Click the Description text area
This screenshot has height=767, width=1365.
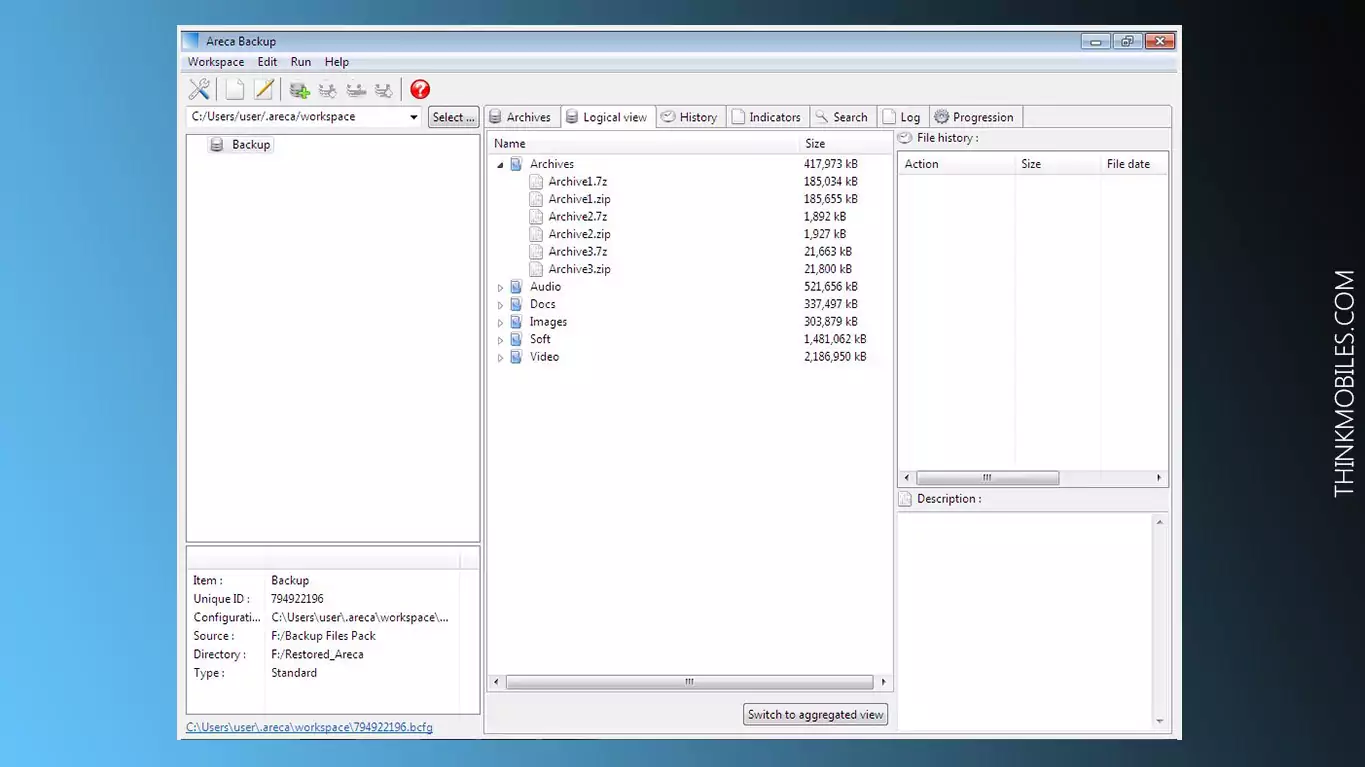(x=1025, y=621)
